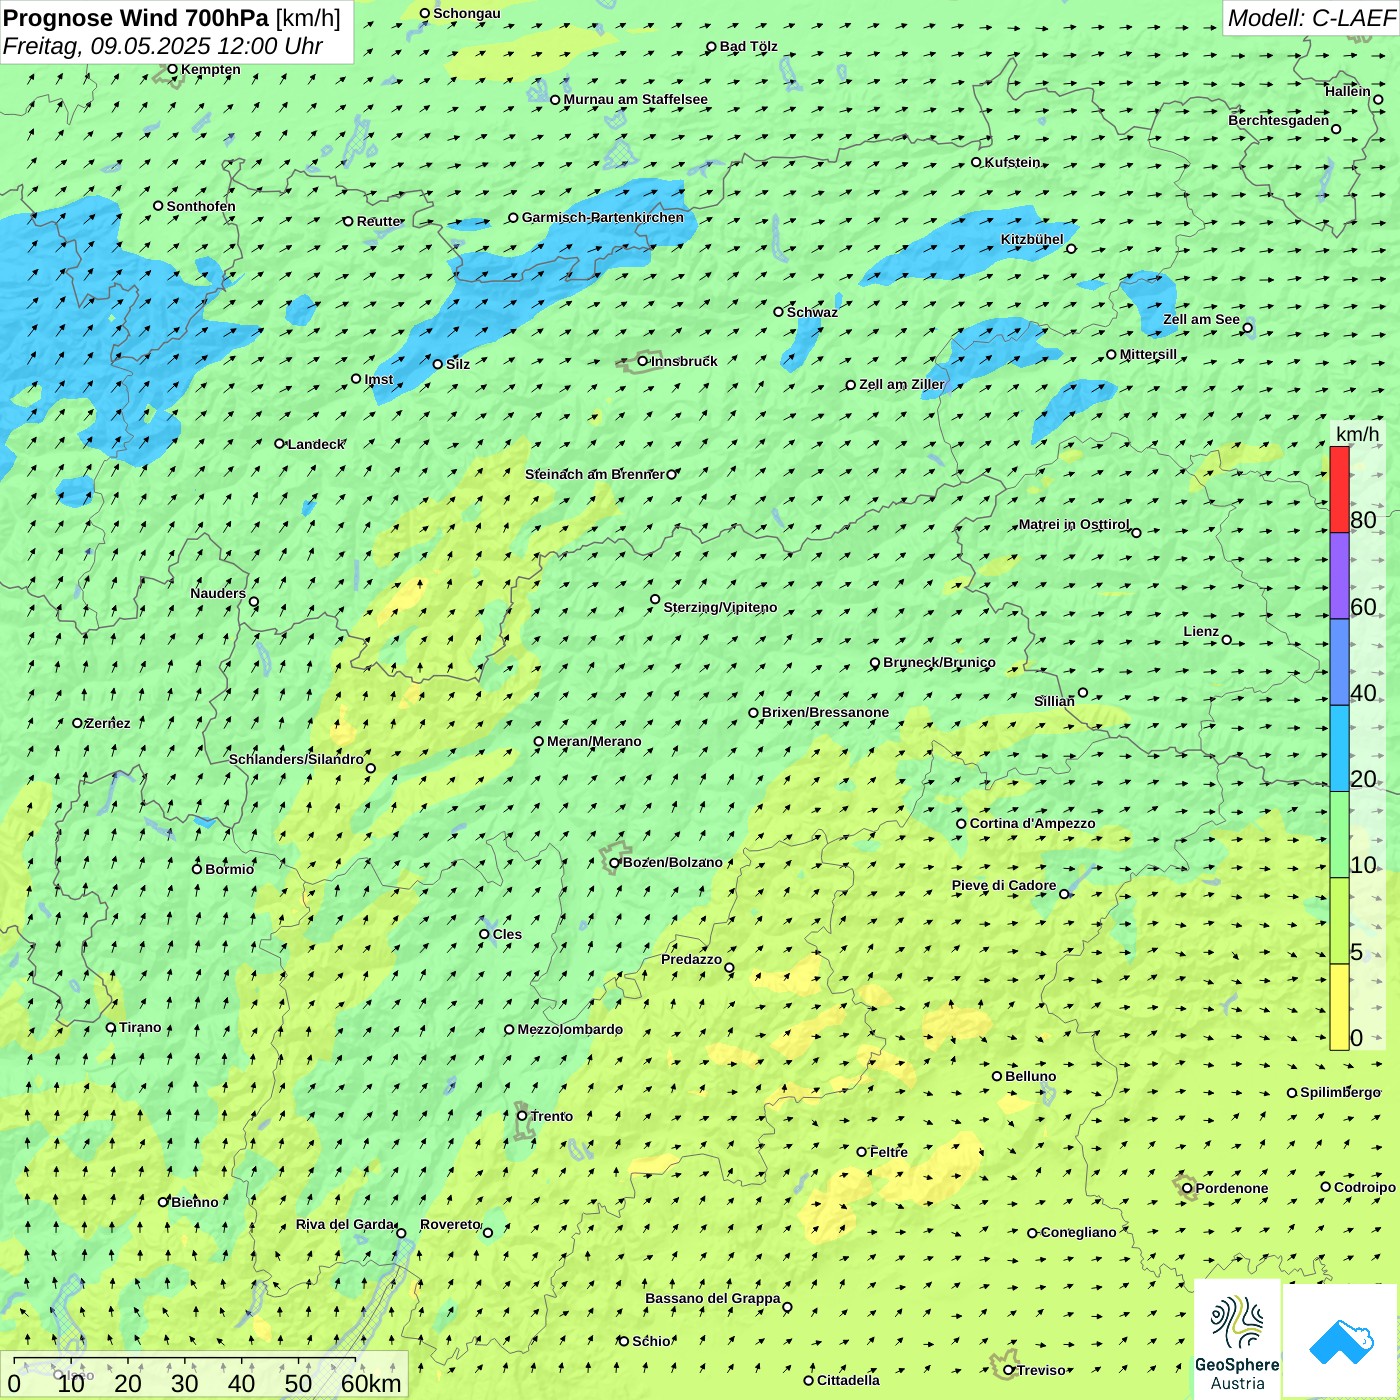Viewport: 1400px width, 1400px height.
Task: Click the Kempten location marker
Action: point(172,70)
